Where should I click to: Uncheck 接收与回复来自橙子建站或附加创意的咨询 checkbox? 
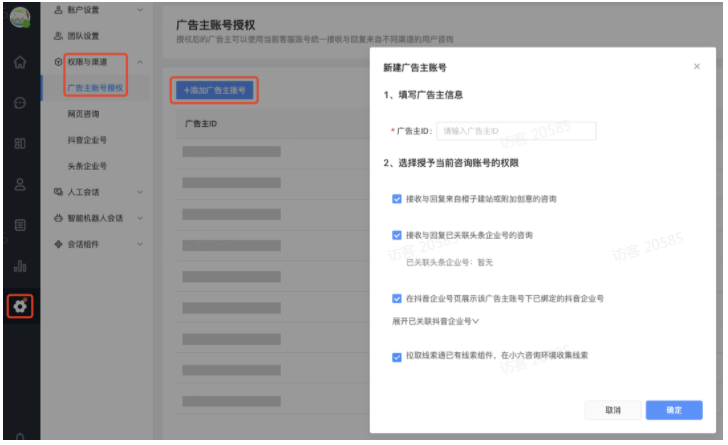[397, 199]
